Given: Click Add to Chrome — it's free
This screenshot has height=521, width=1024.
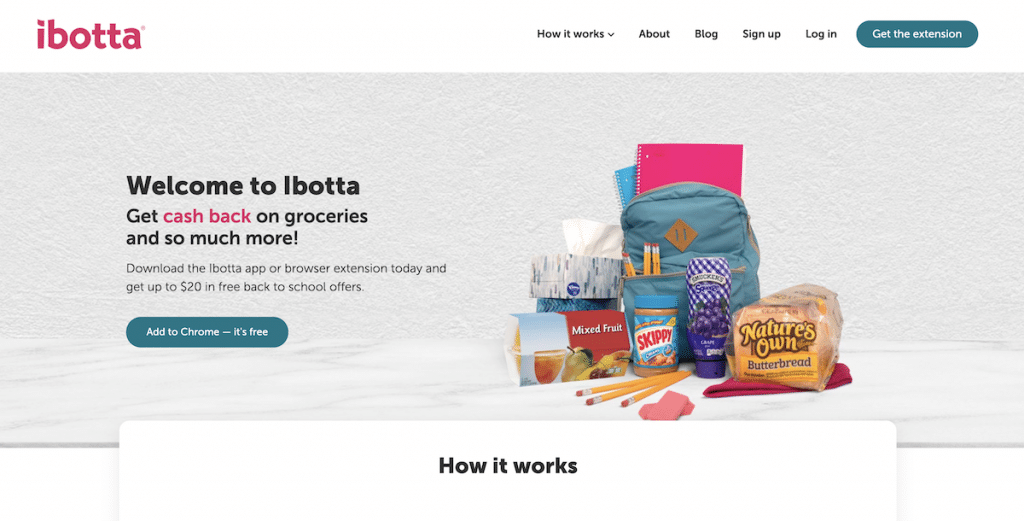Looking at the screenshot, I should (207, 332).
